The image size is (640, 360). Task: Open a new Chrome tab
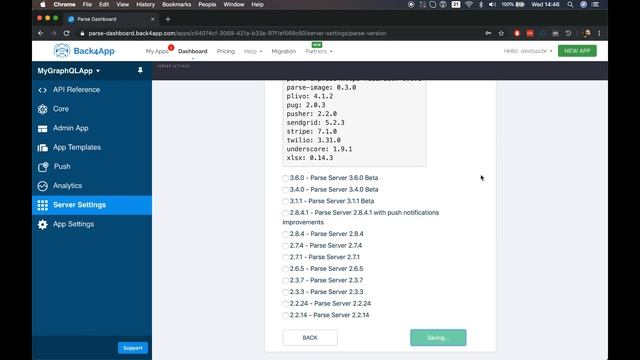coord(168,19)
